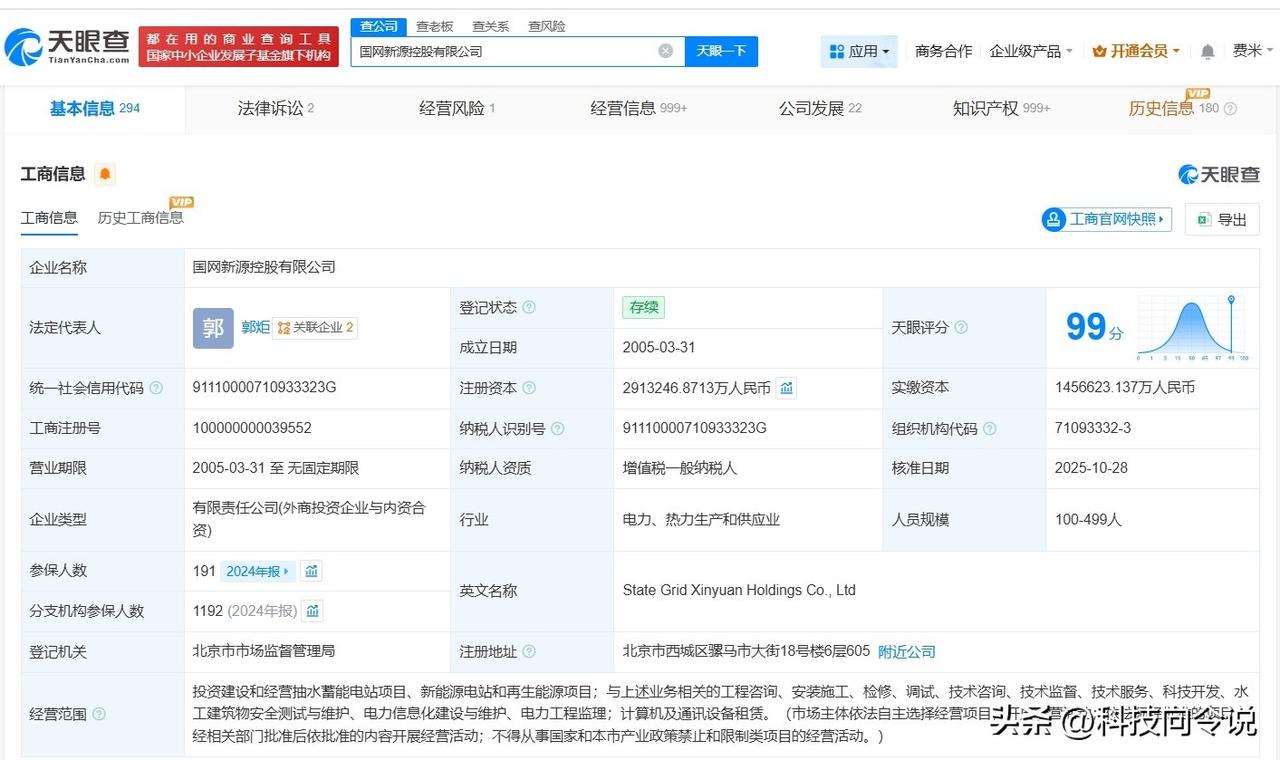Expand the 应用 dropdown menu

click(x=860, y=51)
